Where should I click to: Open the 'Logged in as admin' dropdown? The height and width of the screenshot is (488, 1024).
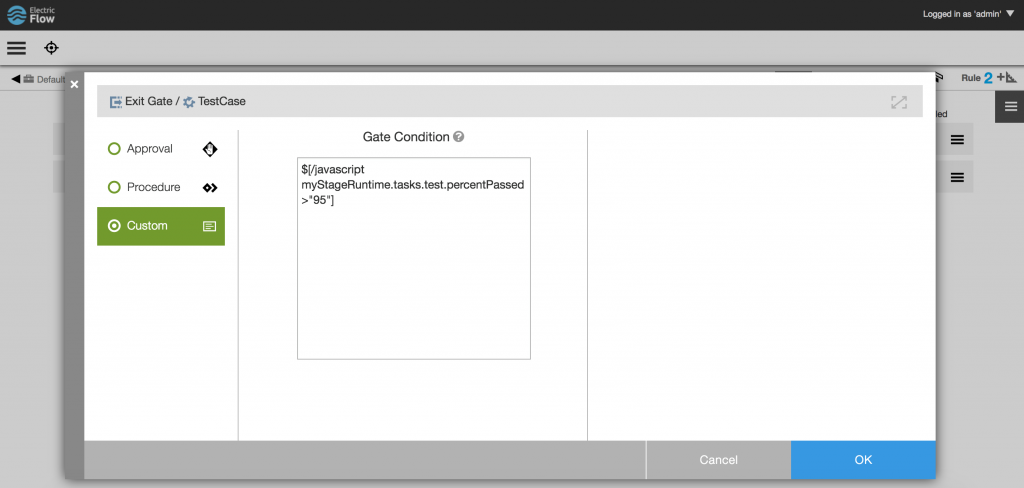pos(968,14)
